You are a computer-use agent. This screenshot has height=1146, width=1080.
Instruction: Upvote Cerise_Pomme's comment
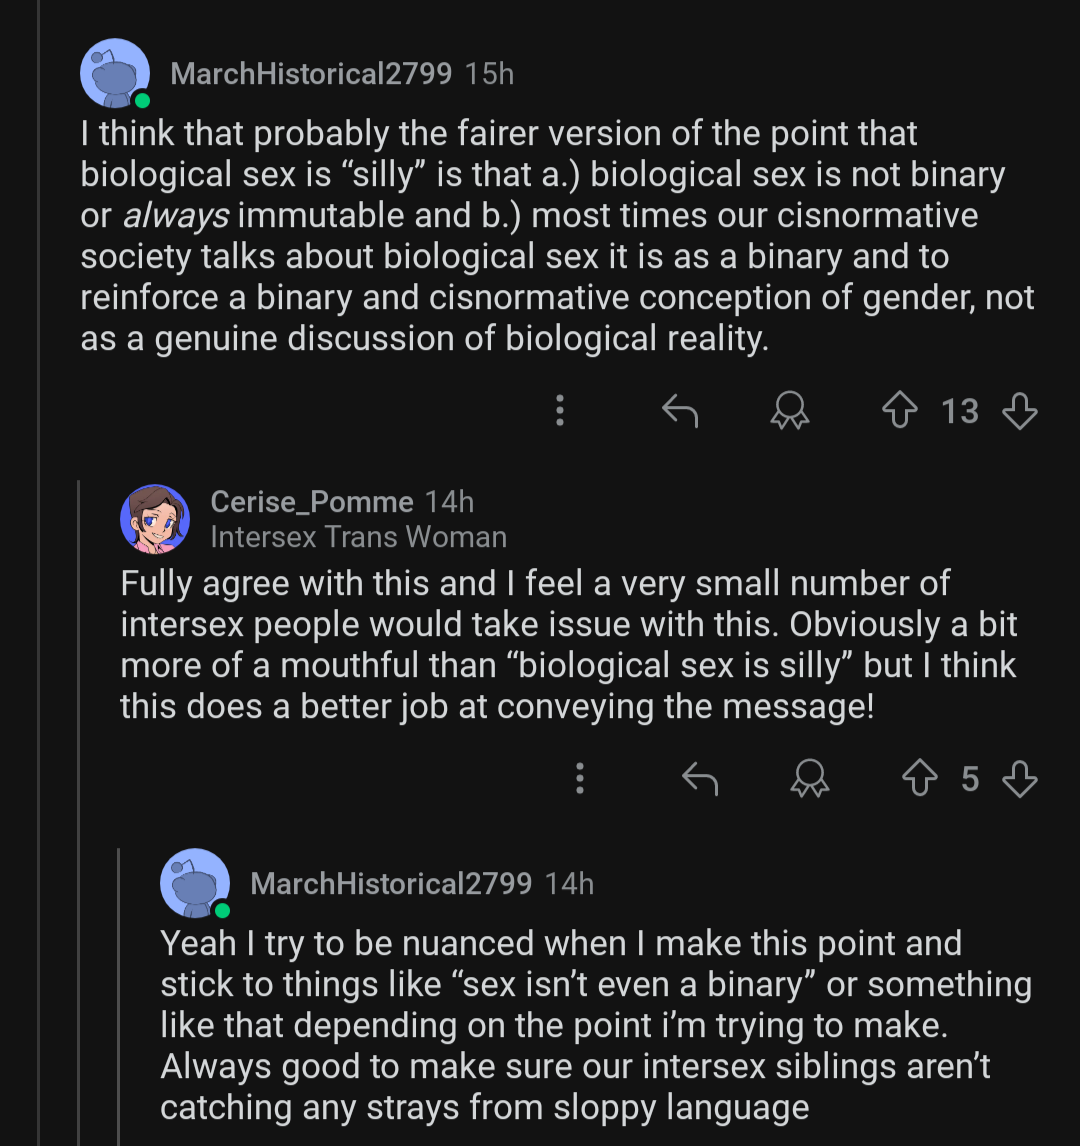tap(919, 778)
